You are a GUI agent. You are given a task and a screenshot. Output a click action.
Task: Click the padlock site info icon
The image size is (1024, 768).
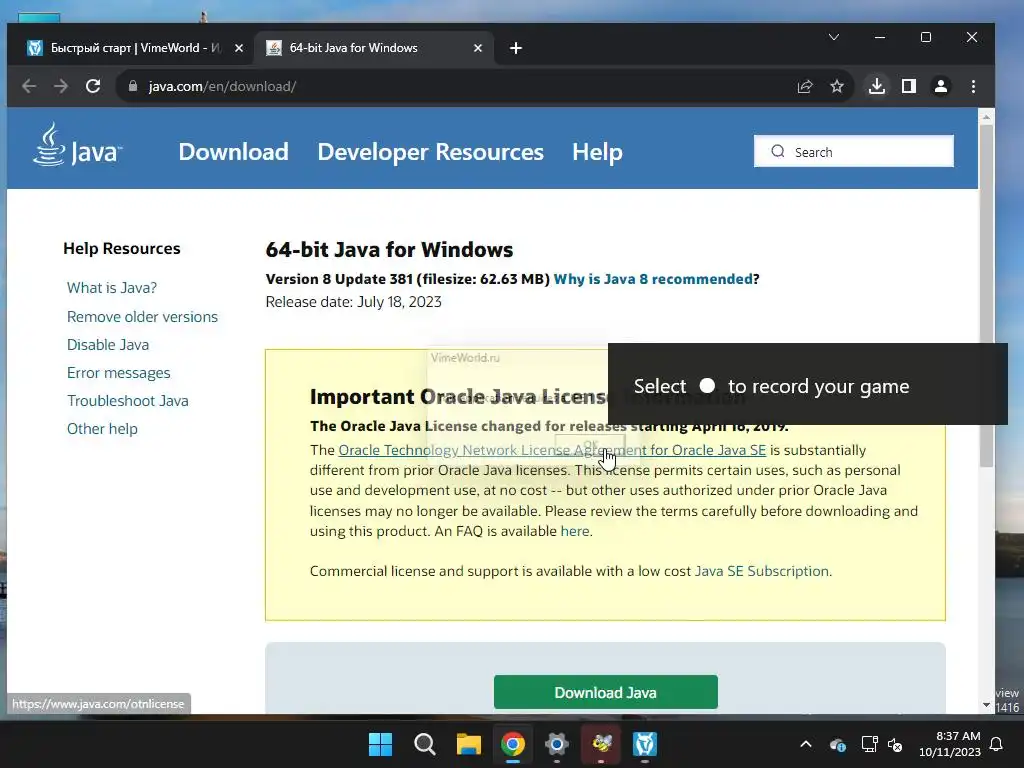(133, 86)
